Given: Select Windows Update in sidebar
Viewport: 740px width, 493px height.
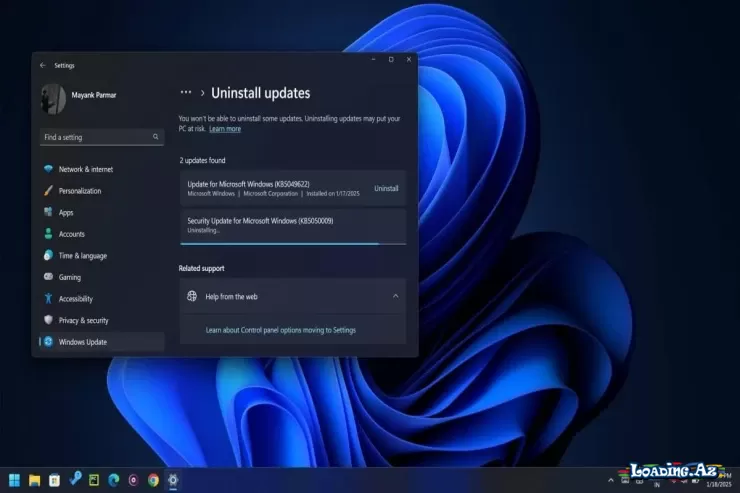Looking at the screenshot, I should click(102, 342).
